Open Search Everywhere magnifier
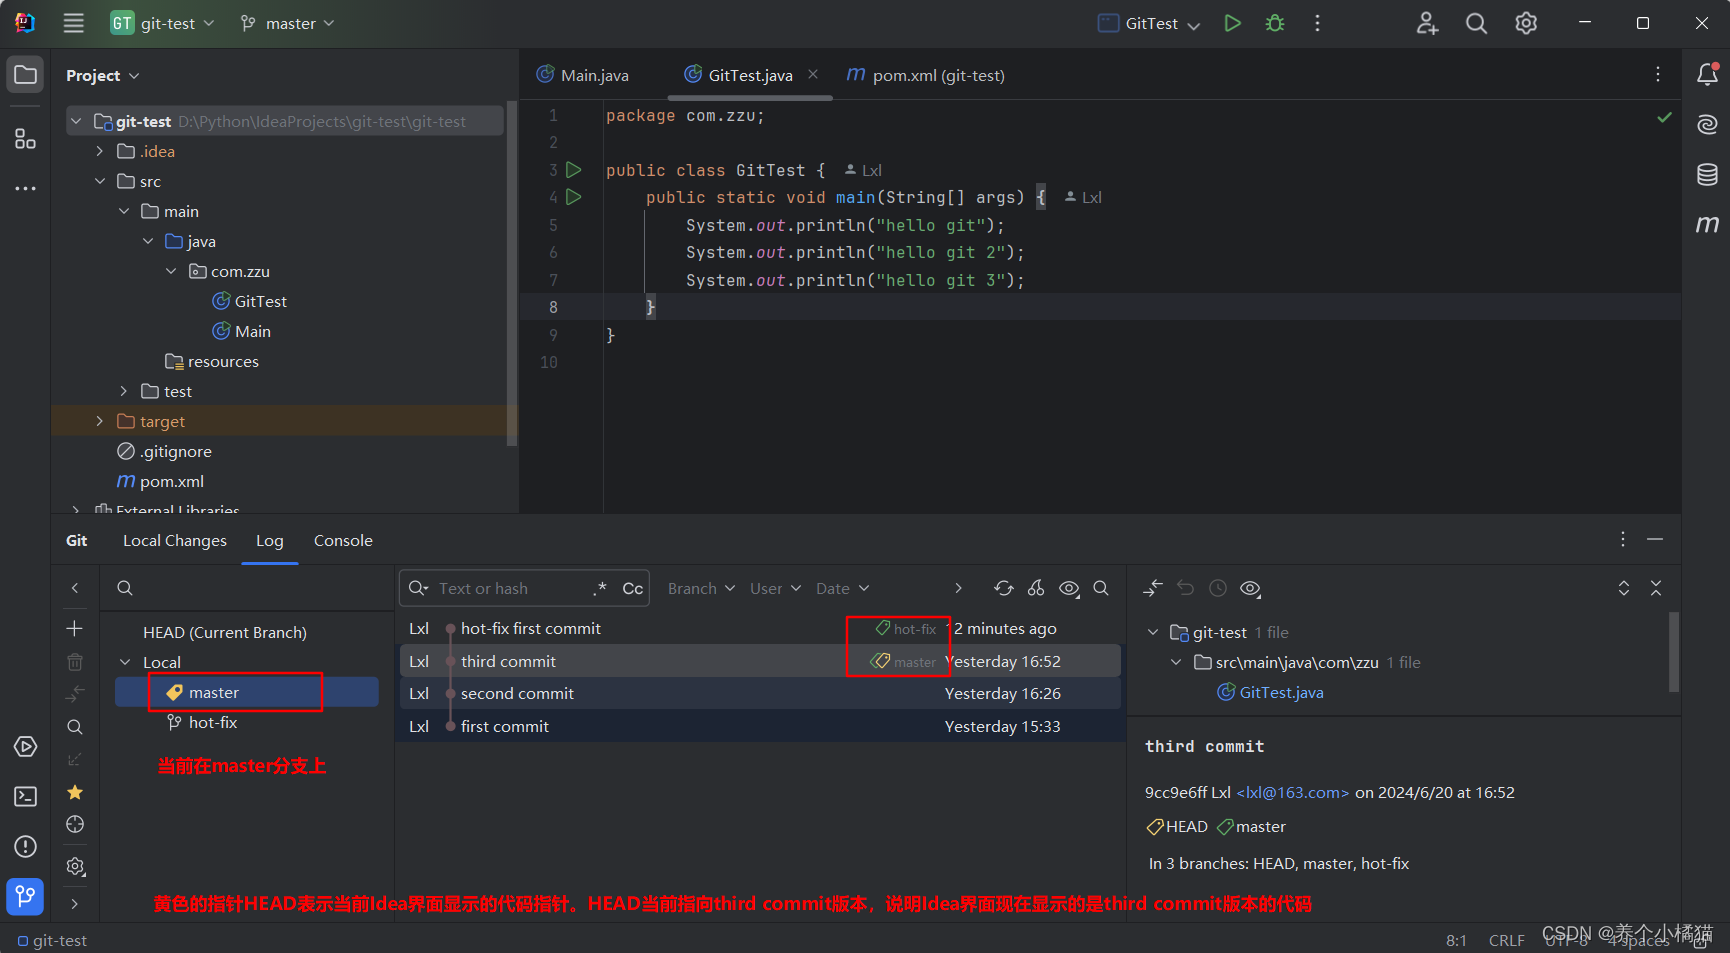1730x953 pixels. click(1476, 23)
